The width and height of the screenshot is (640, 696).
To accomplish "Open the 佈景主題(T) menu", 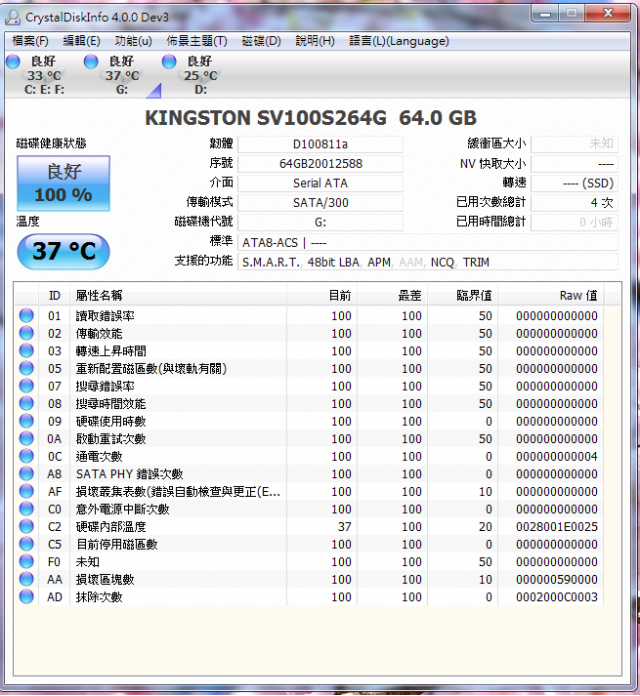I will (x=197, y=41).
